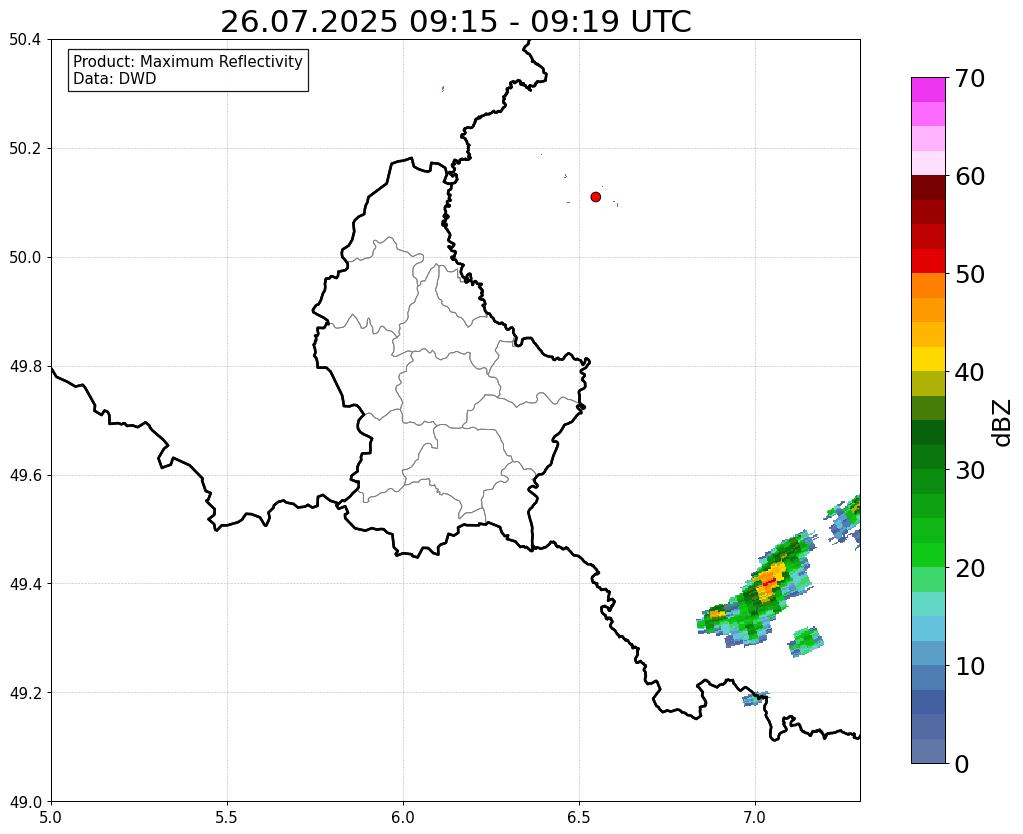Image resolution: width=1023 pixels, height=834 pixels.
Task: Click the longitude tick label '7.0'
Action: 755,818
